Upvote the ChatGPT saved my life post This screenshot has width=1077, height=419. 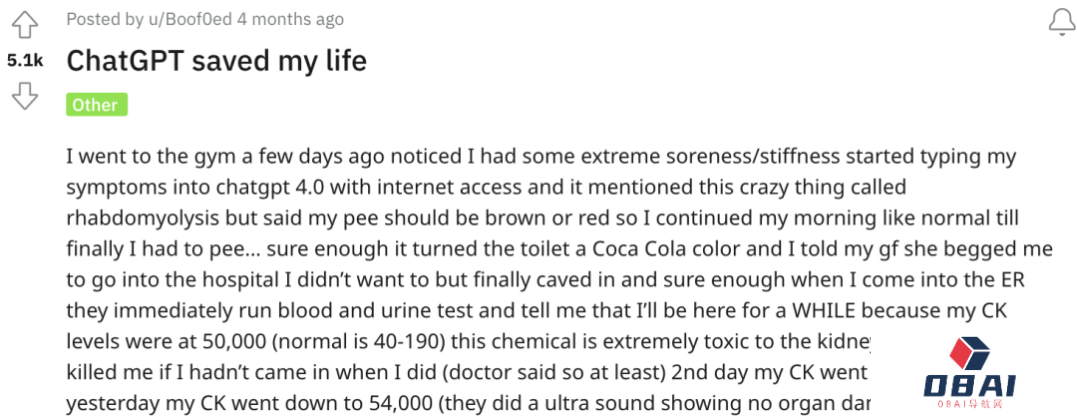click(x=25, y=26)
